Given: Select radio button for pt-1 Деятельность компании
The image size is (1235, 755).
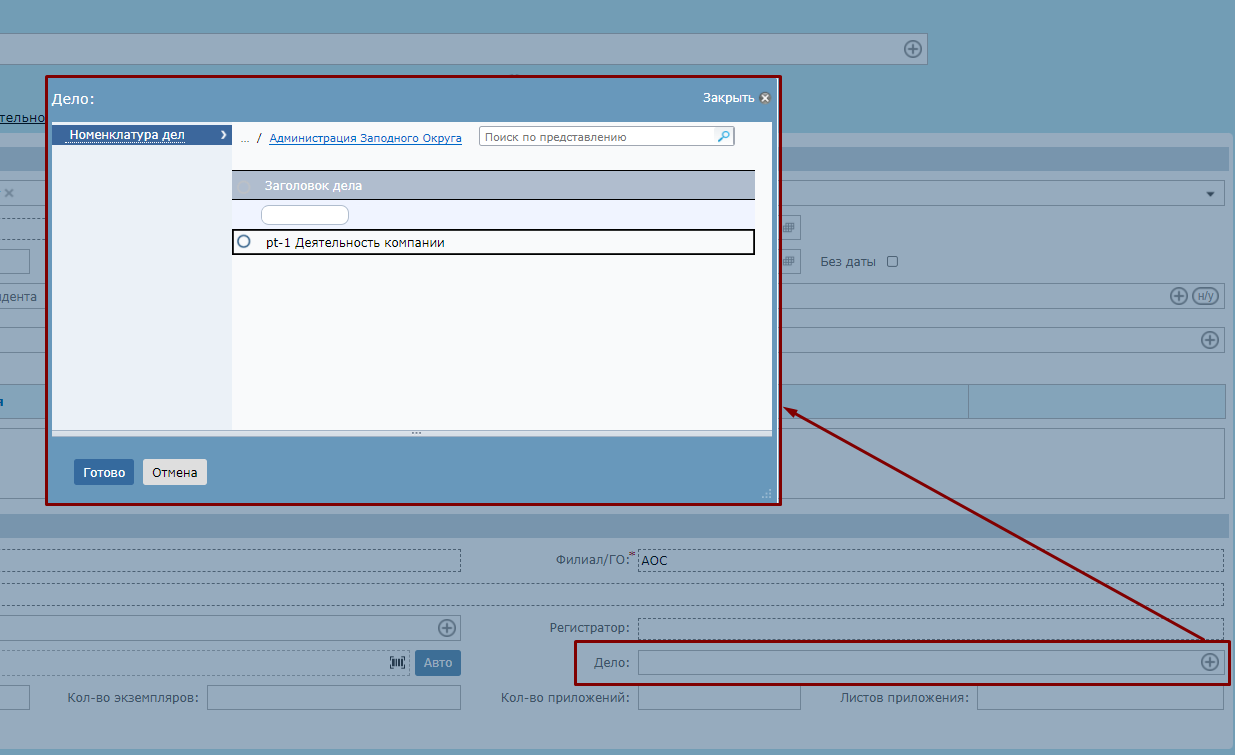Looking at the screenshot, I should coord(244,242).
